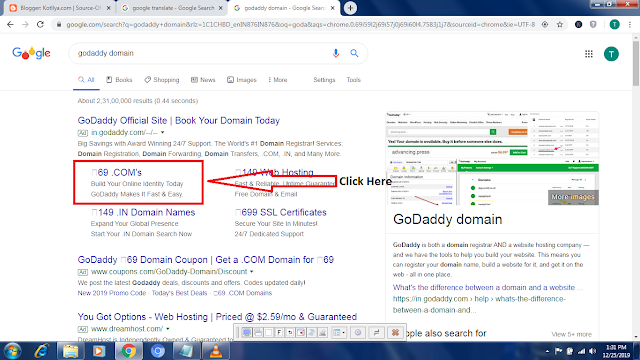The image size is (640, 360).
Task: Open 149 Web Hosting sitelink
Action: coord(274,173)
